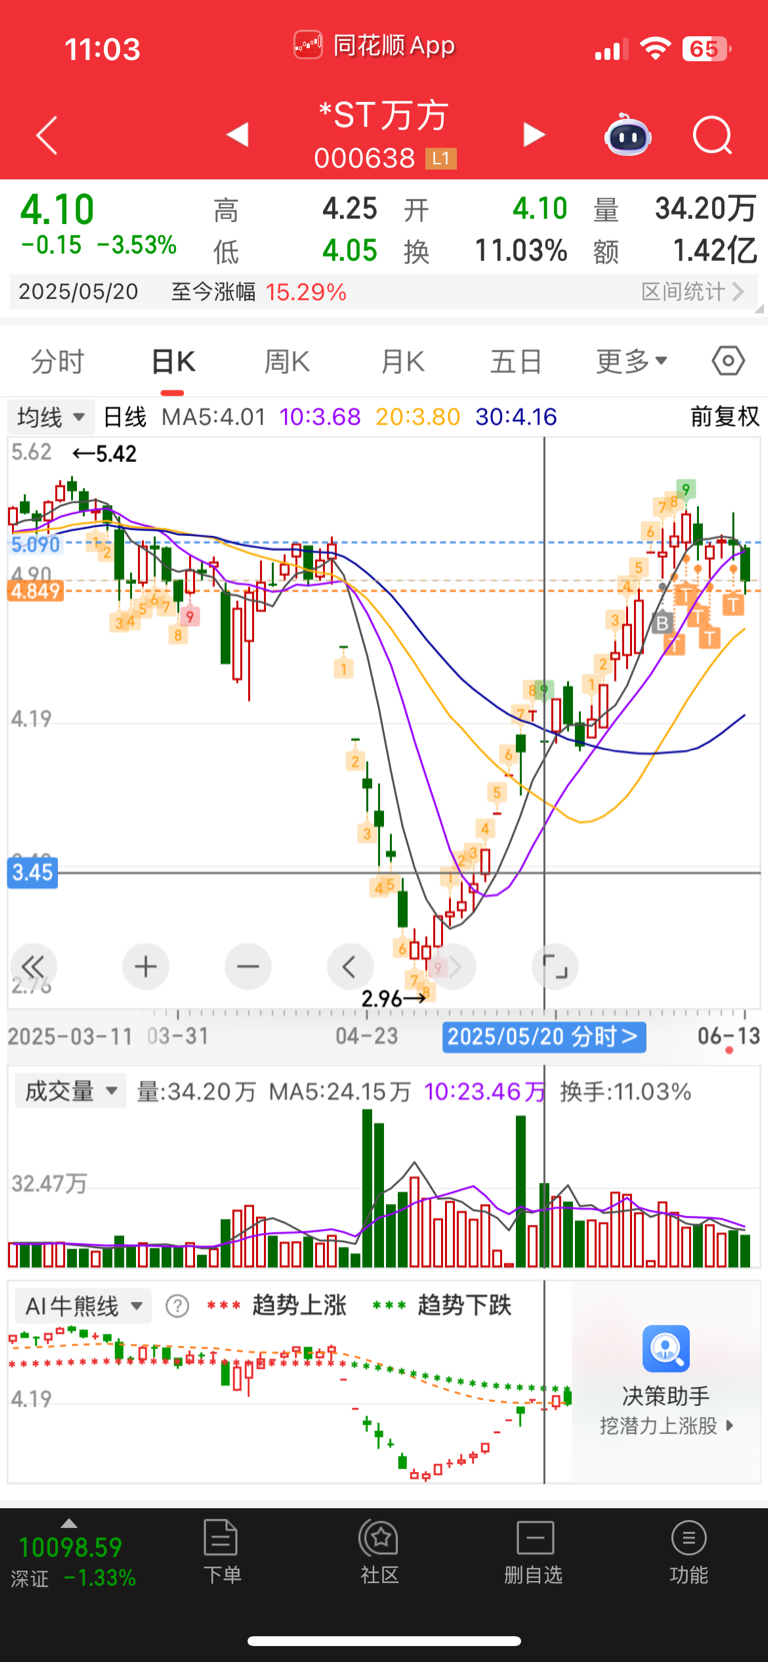Tap amount 1.42亿 value
The height and width of the screenshot is (1663, 768).
(714, 250)
